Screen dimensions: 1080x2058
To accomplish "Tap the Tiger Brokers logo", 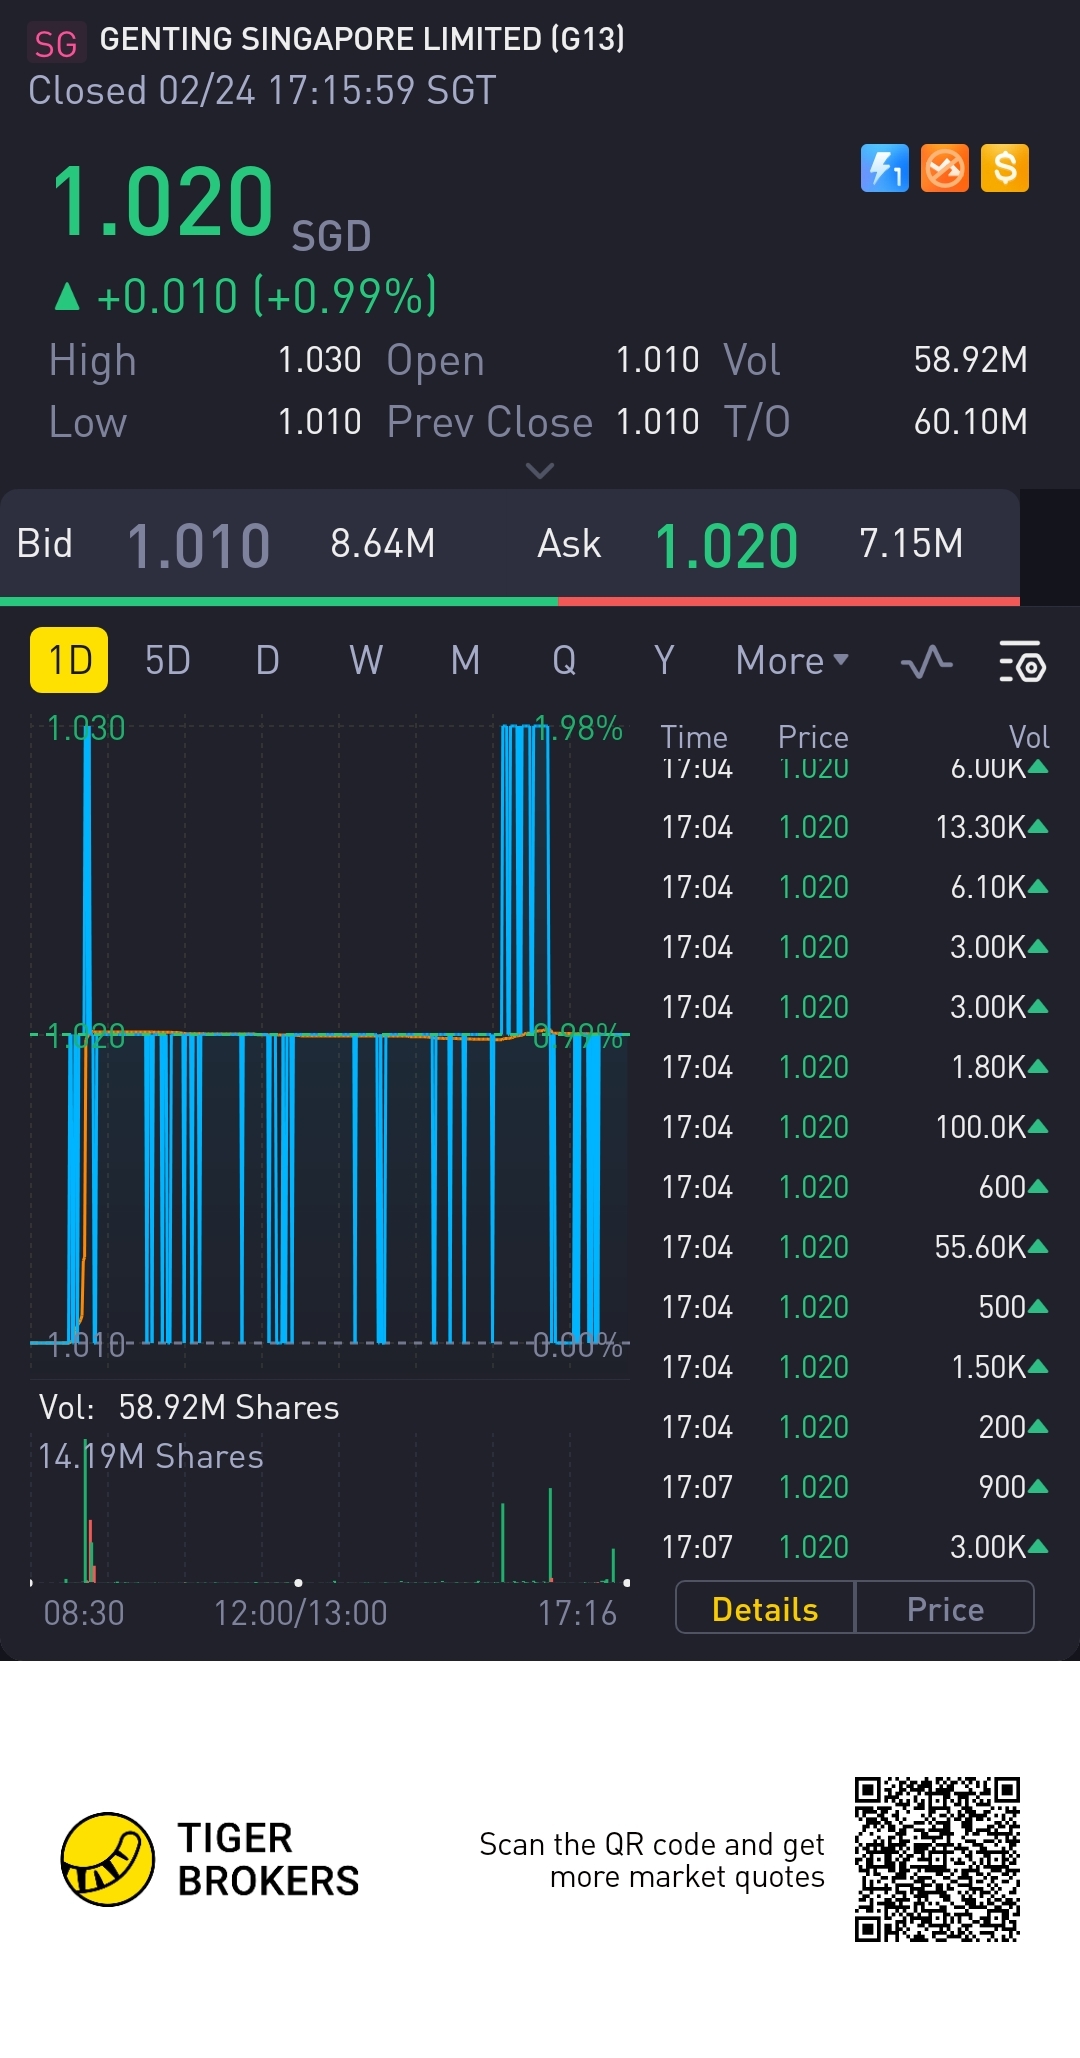I will [x=108, y=1859].
